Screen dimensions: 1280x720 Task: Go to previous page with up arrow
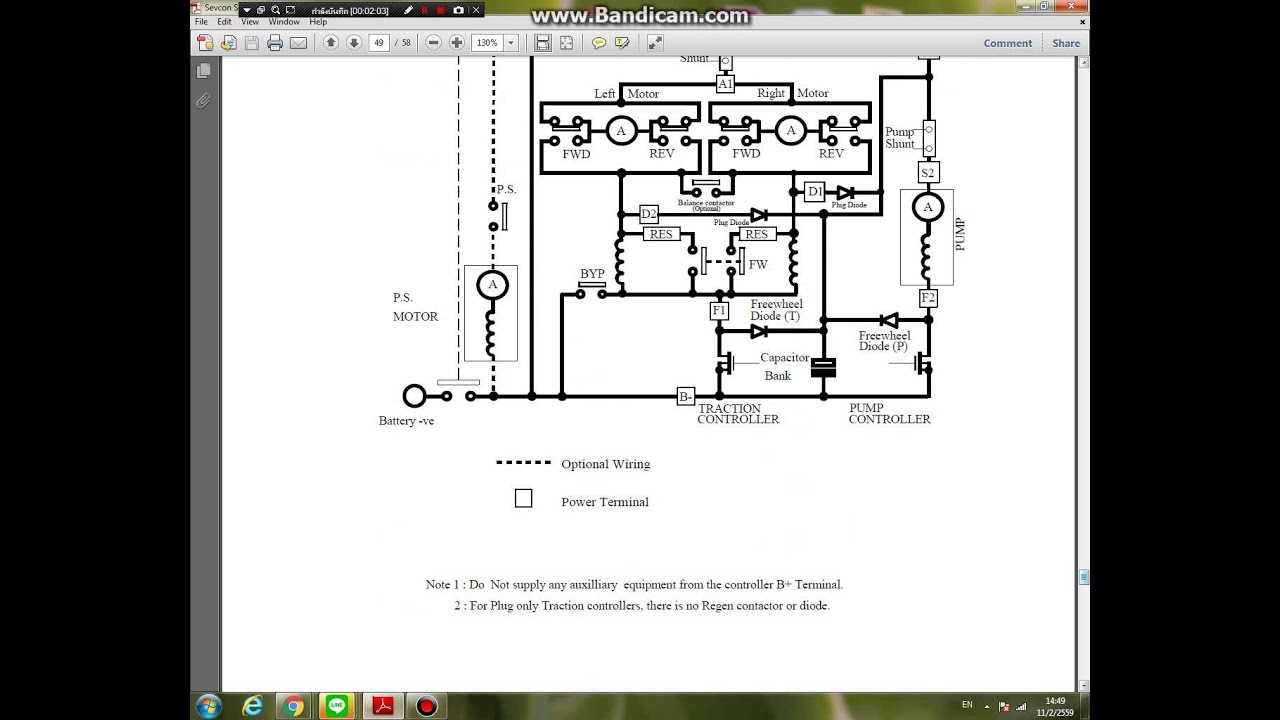click(x=331, y=43)
